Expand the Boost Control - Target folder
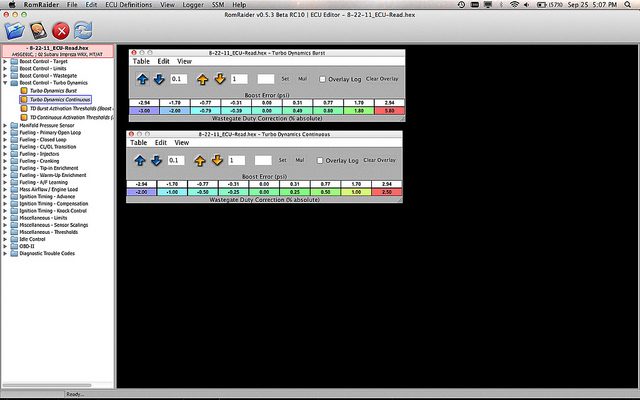 click(4, 61)
